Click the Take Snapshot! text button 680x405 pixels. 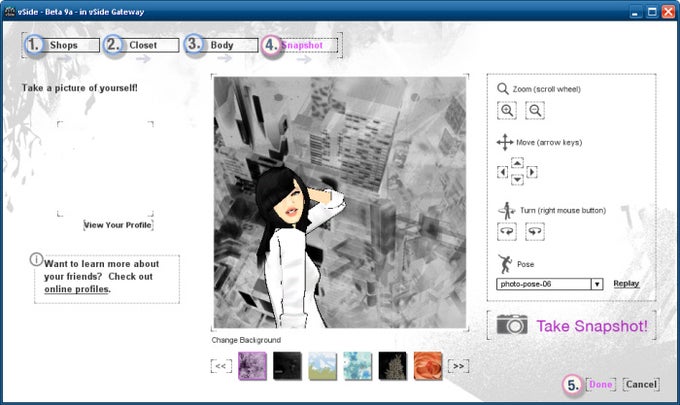click(x=592, y=326)
